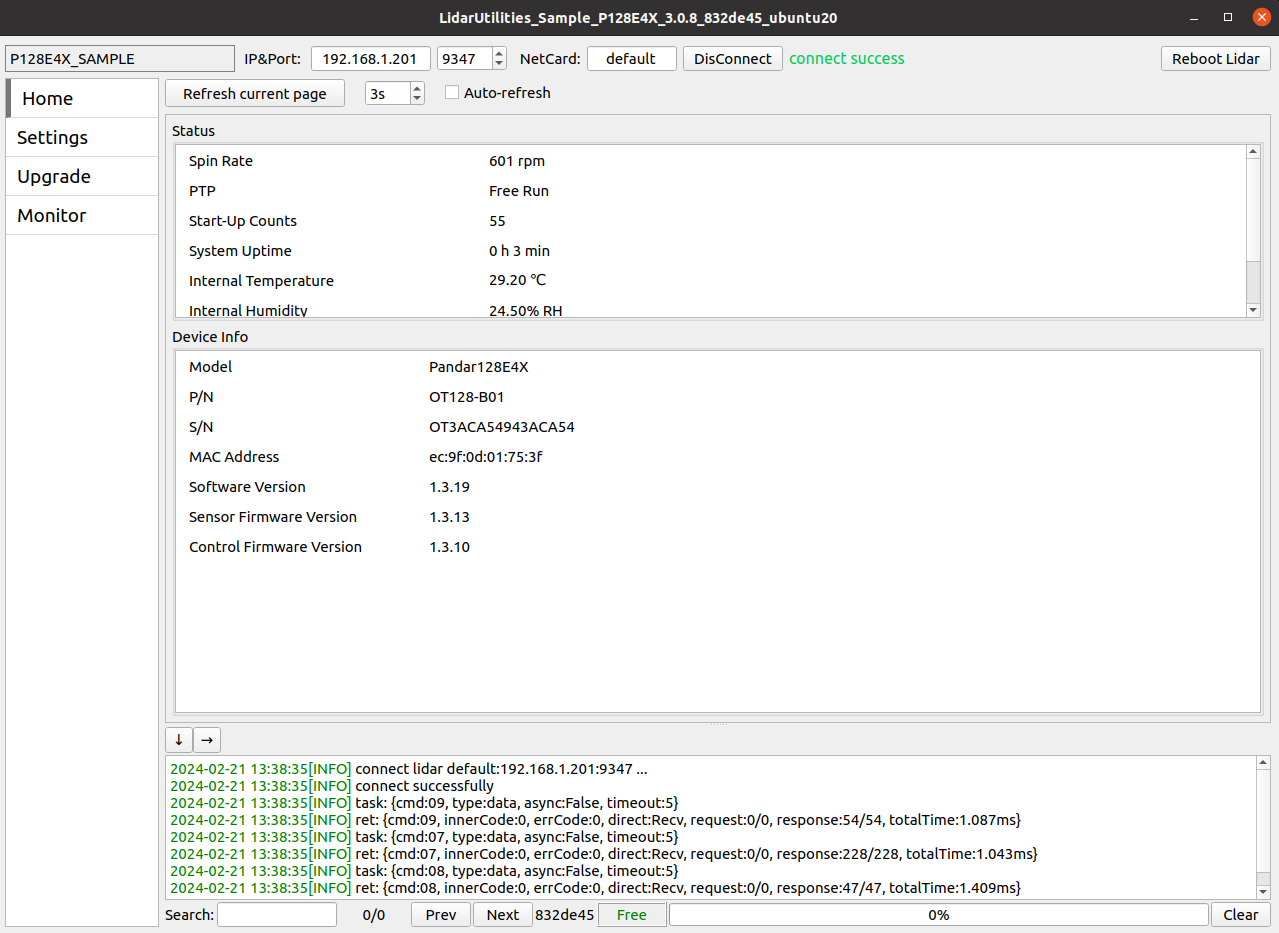
Task: Click the serial number OT3ACA54943ACA54
Action: (x=502, y=427)
